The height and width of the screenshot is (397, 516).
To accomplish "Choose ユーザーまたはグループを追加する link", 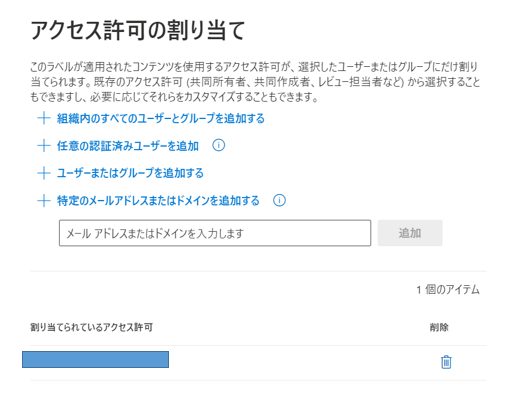I will point(130,173).
